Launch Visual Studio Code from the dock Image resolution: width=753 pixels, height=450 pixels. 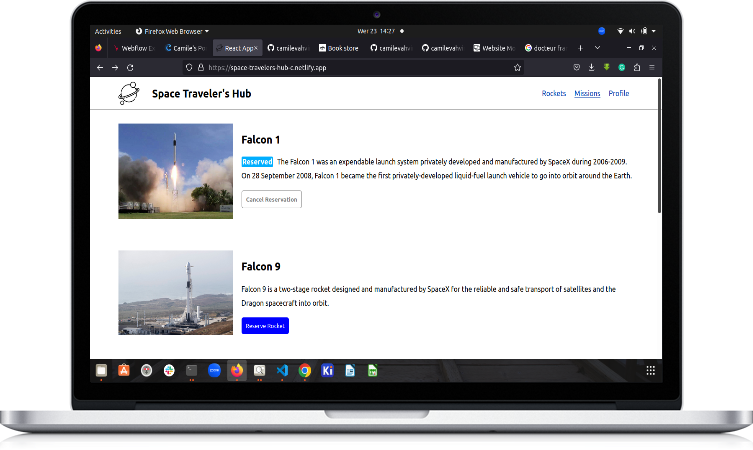tap(282, 370)
